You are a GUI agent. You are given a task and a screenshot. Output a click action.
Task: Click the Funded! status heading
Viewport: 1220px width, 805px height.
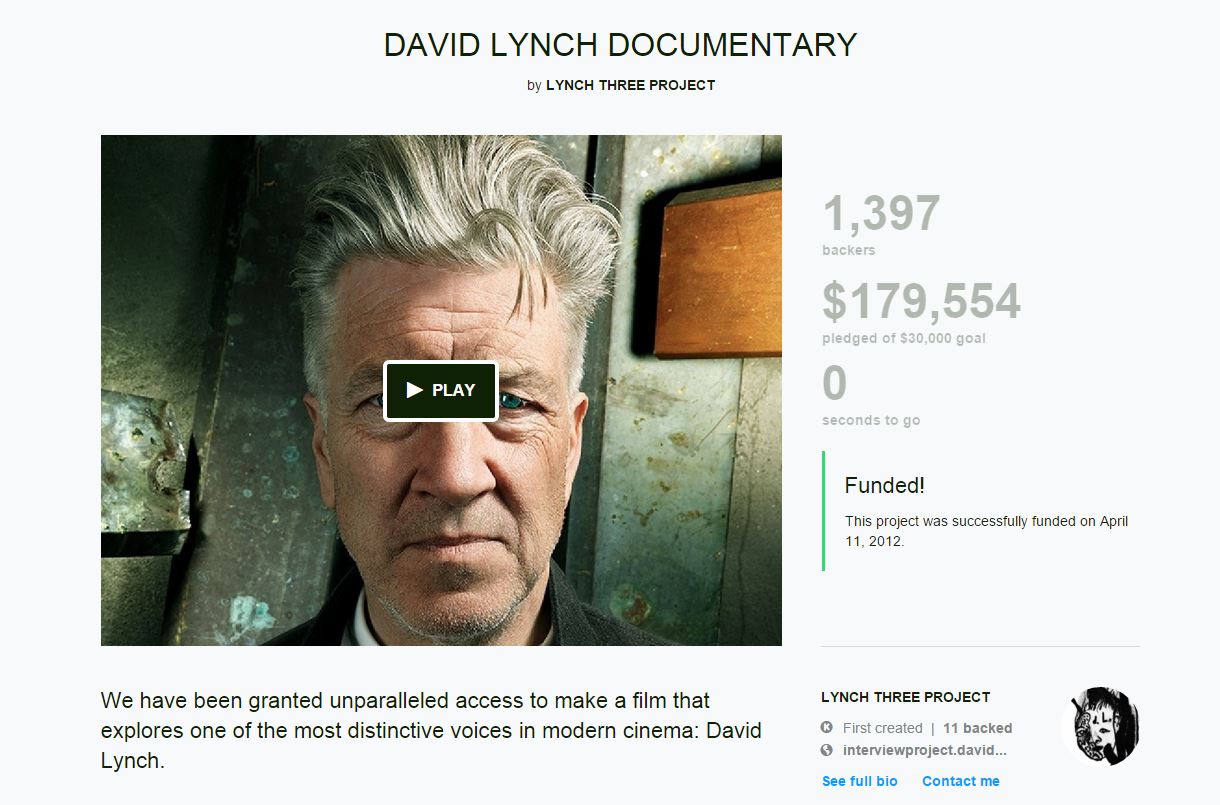point(885,486)
